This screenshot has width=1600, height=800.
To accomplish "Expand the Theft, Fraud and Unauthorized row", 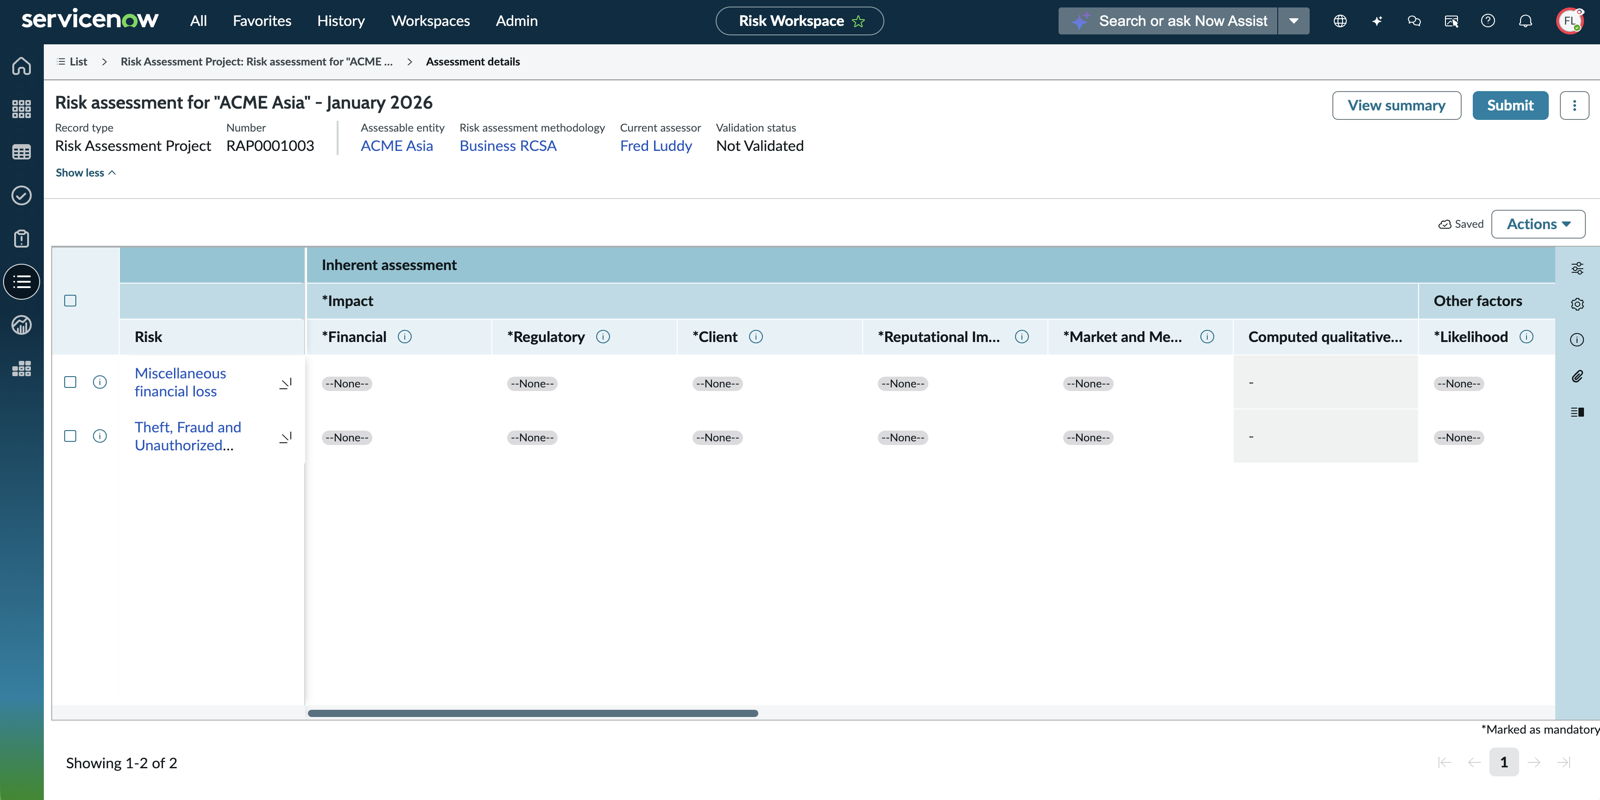I will click(286, 437).
